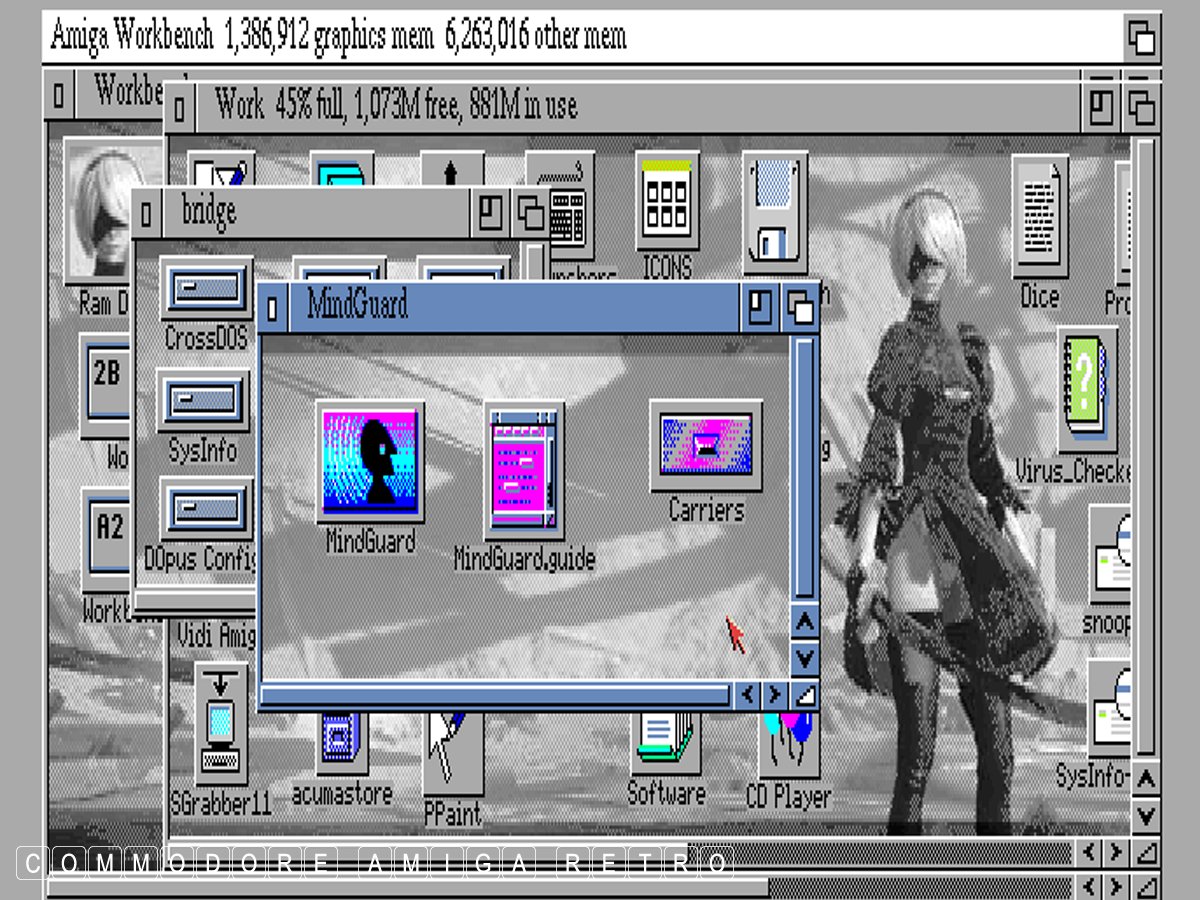Click the MindGuard window depth gadget
Screen dimensions: 1200x900
click(800, 307)
